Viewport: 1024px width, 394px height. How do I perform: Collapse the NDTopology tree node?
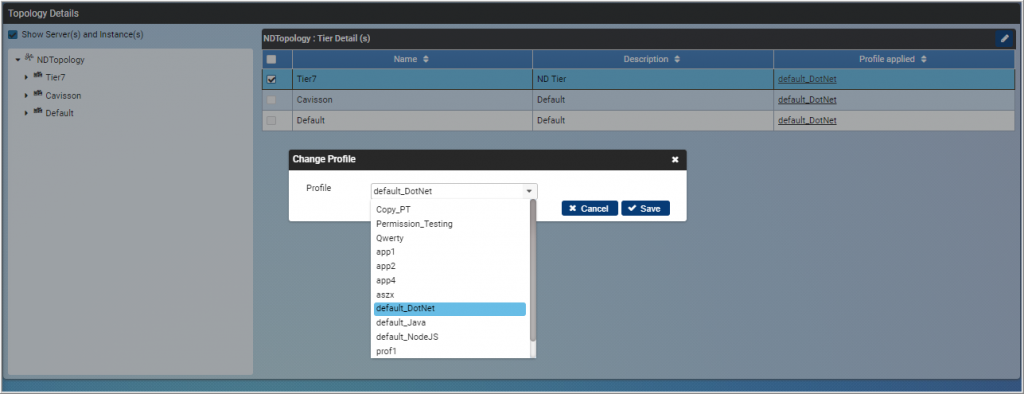coord(18,59)
